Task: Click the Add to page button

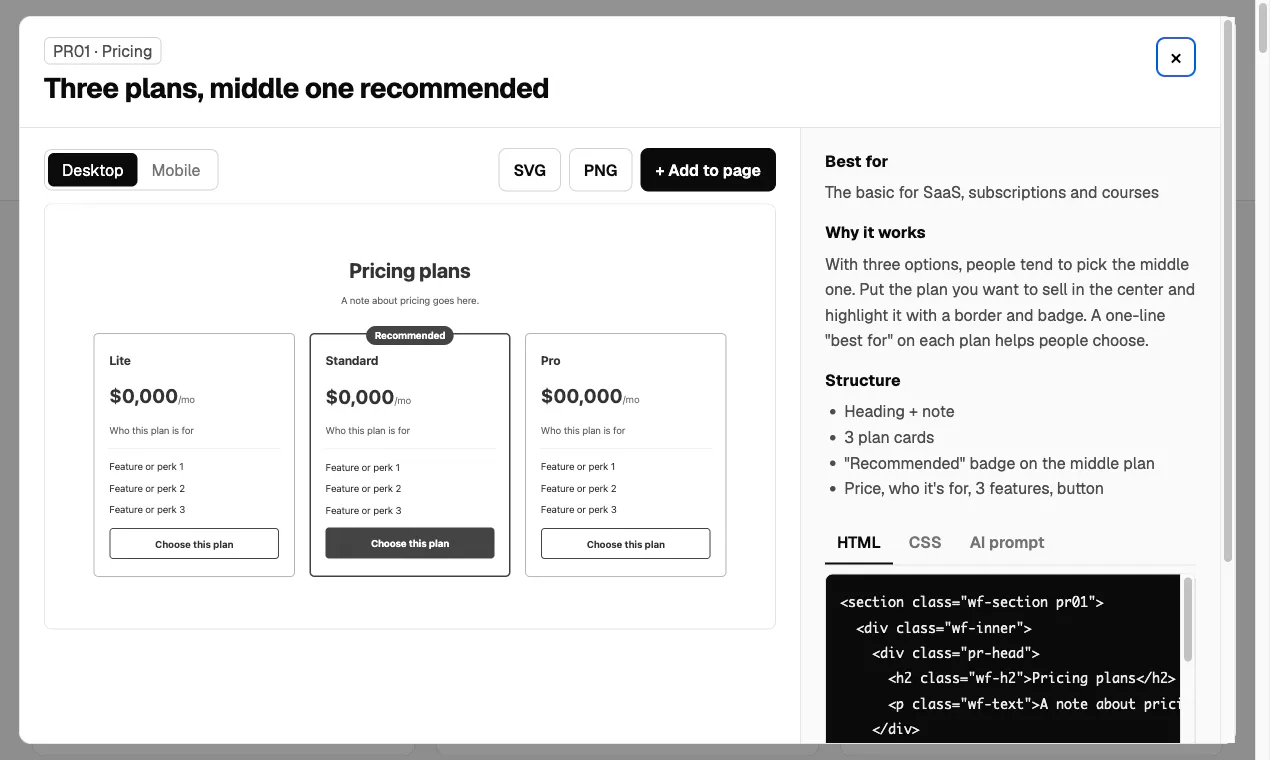Action: coord(708,170)
